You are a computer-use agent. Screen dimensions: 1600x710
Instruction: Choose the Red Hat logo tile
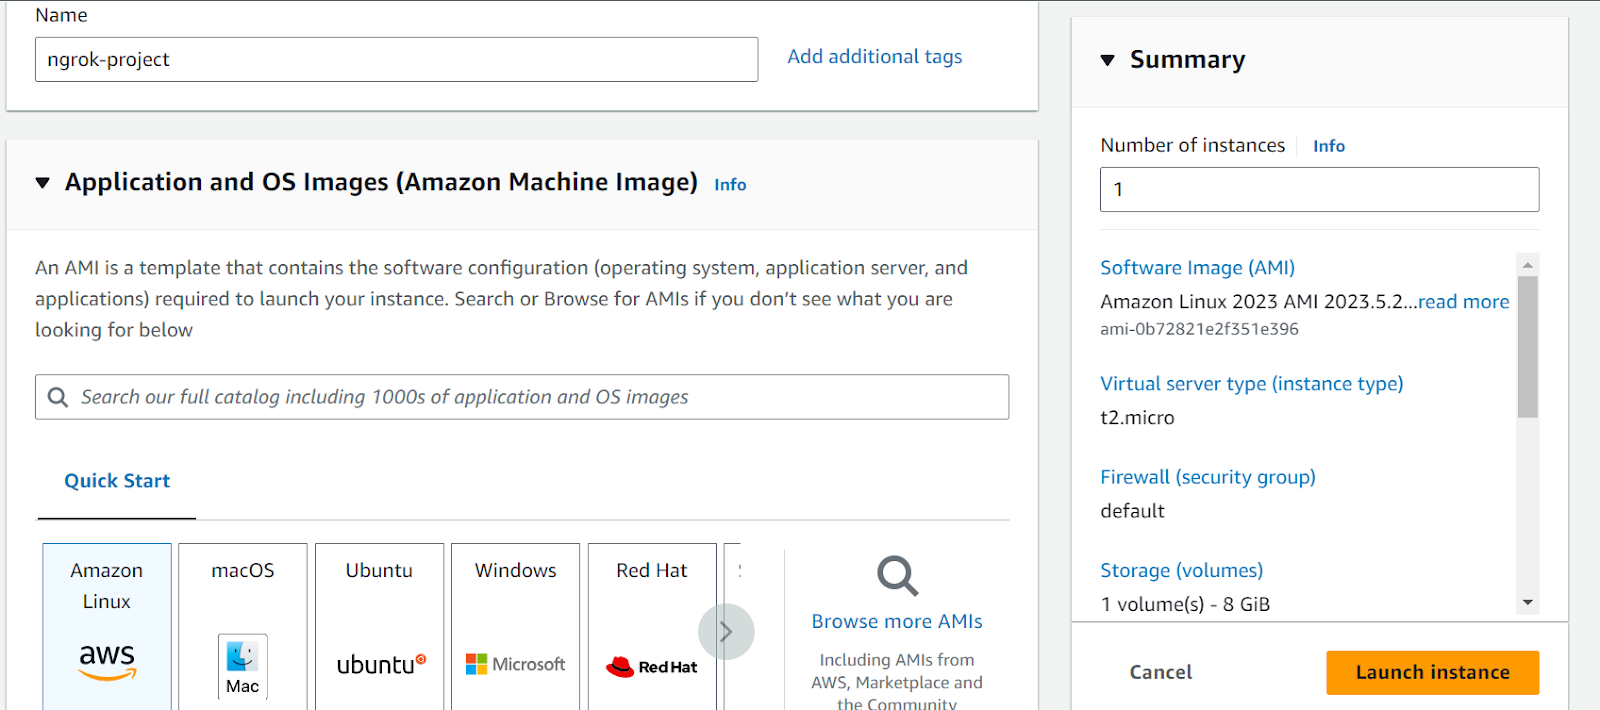(x=652, y=666)
